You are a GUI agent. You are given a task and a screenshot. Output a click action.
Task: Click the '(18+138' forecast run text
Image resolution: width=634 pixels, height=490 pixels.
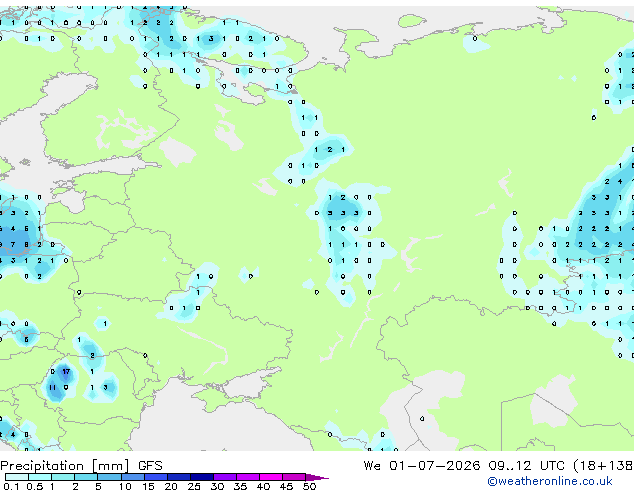pyautogui.click(x=603, y=466)
